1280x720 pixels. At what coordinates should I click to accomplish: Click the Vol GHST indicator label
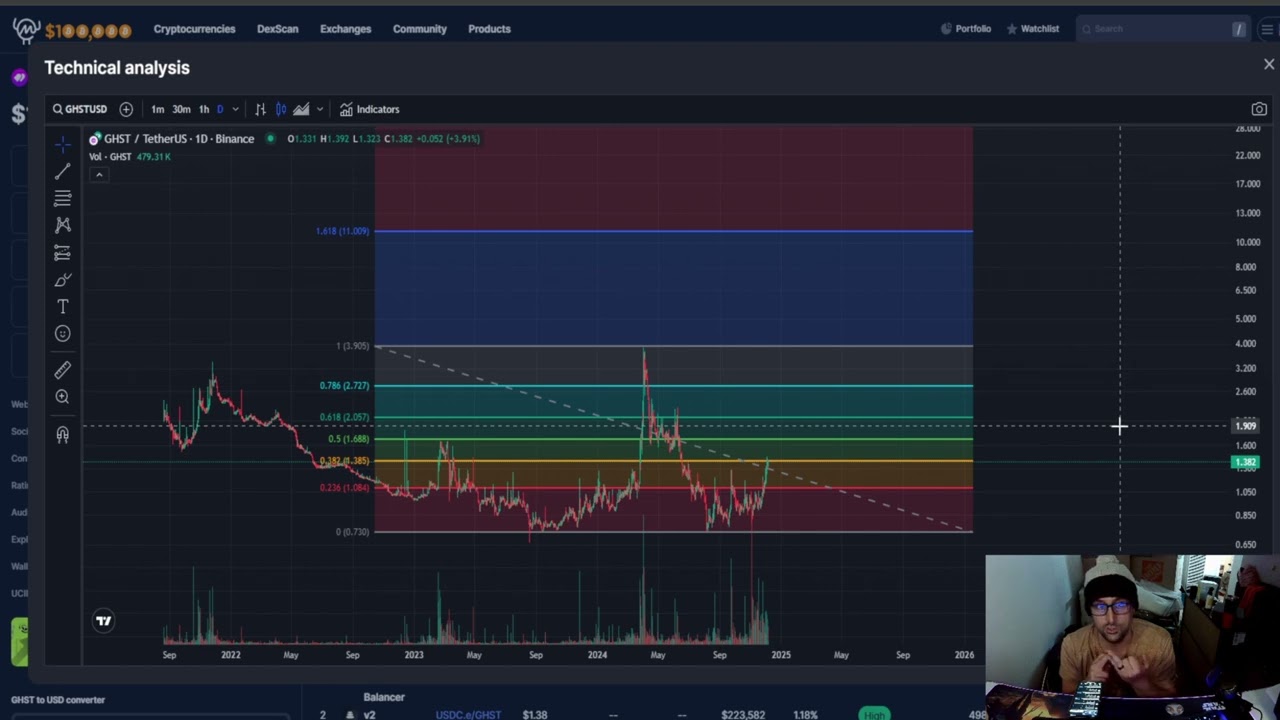(110, 157)
